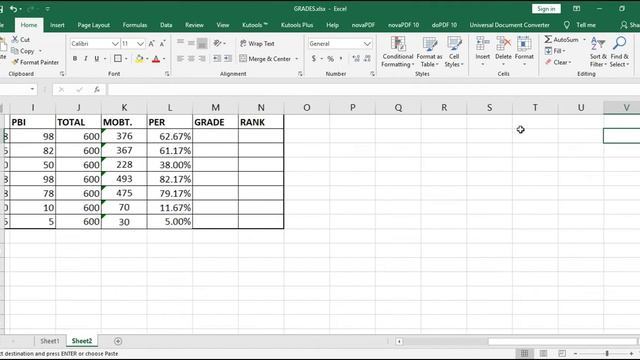The height and width of the screenshot is (360, 640).
Task: Toggle left horizontal alignment
Action: pos(180,59)
